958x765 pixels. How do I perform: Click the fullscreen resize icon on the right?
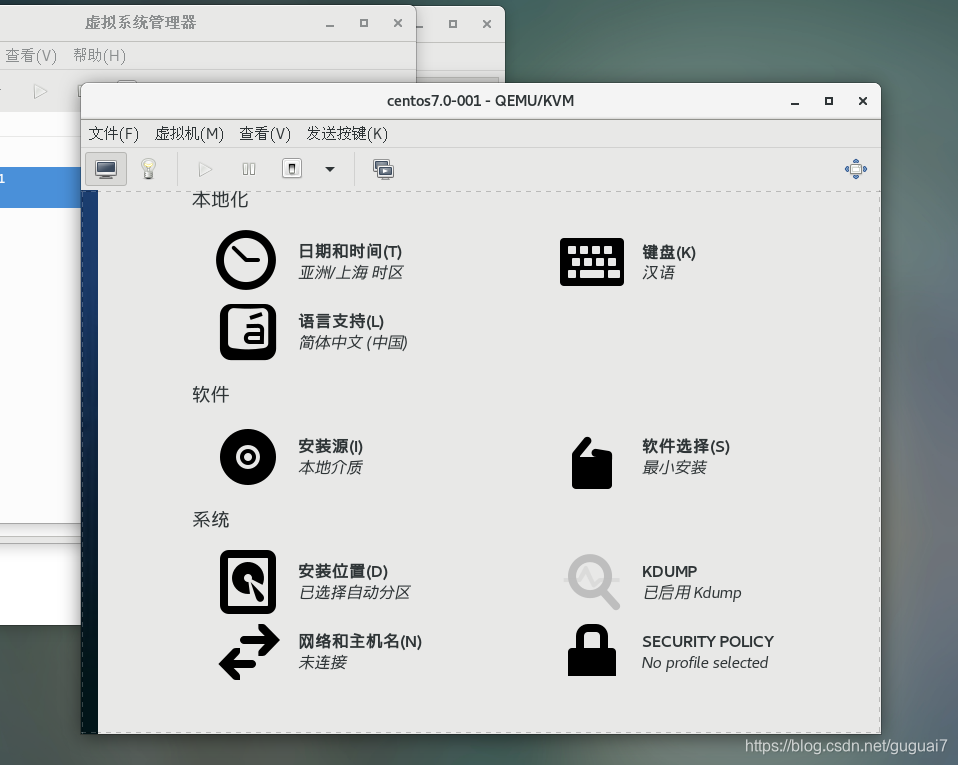pos(856,168)
